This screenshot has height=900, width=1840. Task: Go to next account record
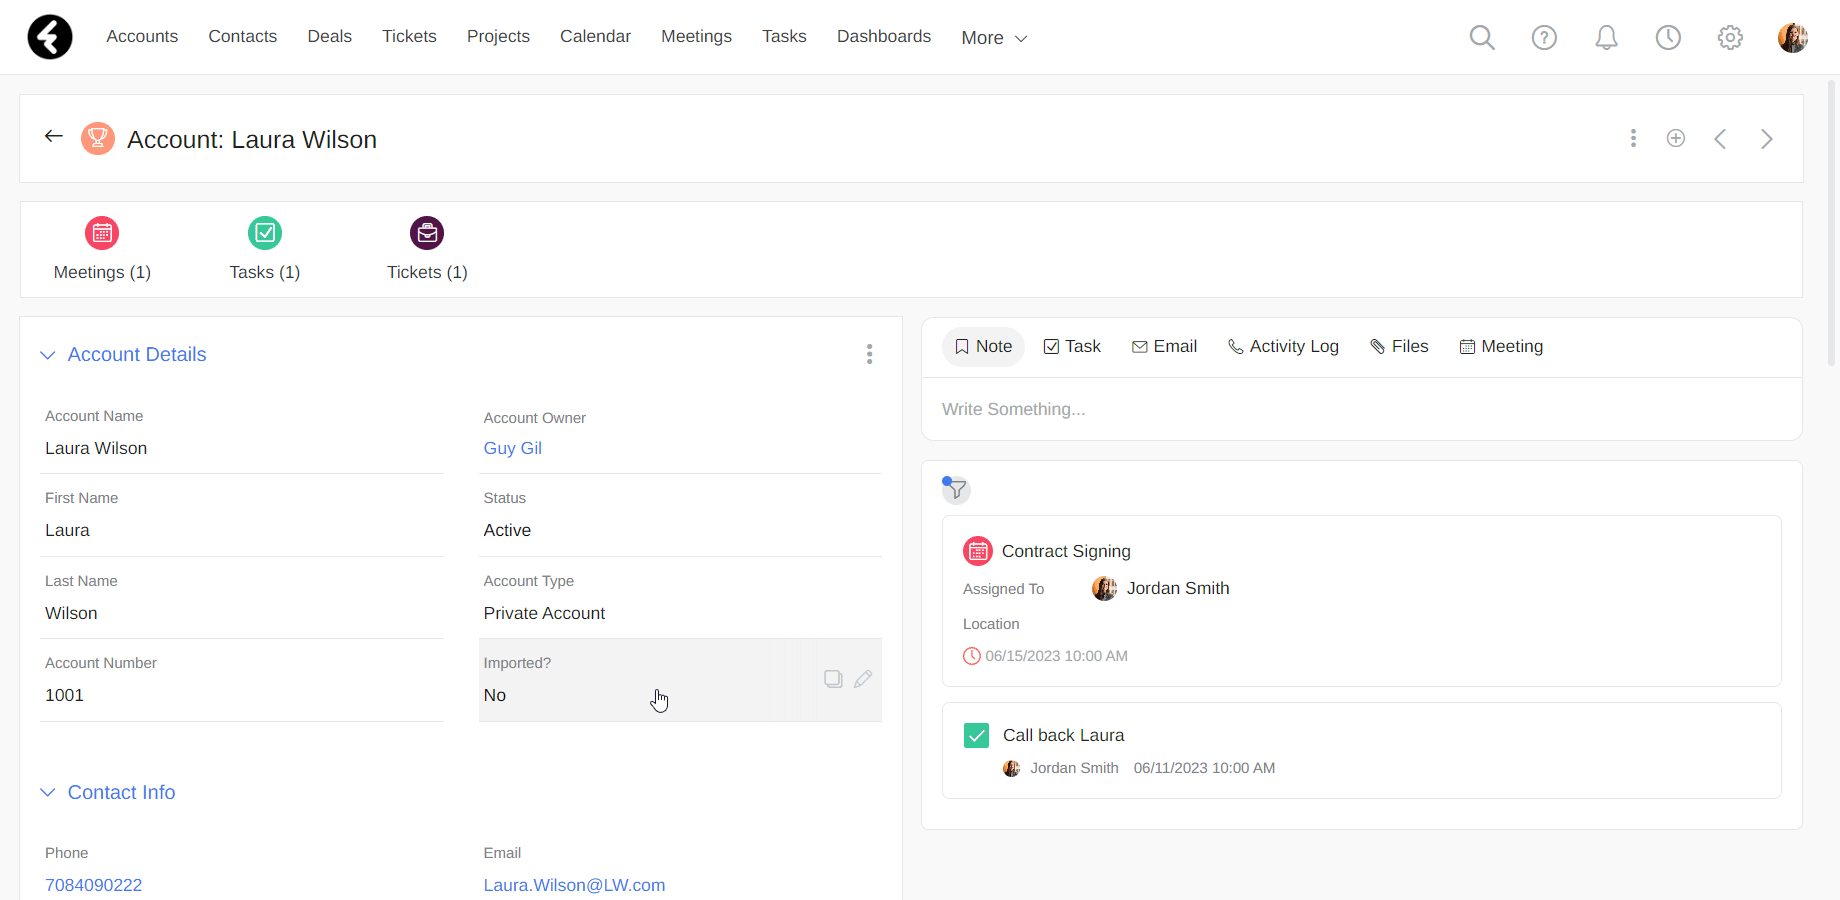click(1767, 139)
